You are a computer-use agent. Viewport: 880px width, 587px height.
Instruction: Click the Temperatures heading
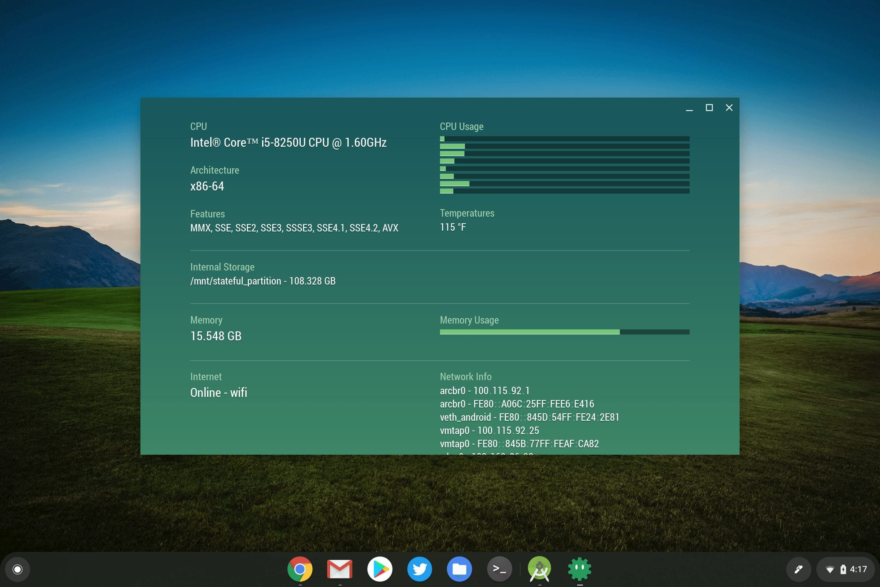click(467, 213)
